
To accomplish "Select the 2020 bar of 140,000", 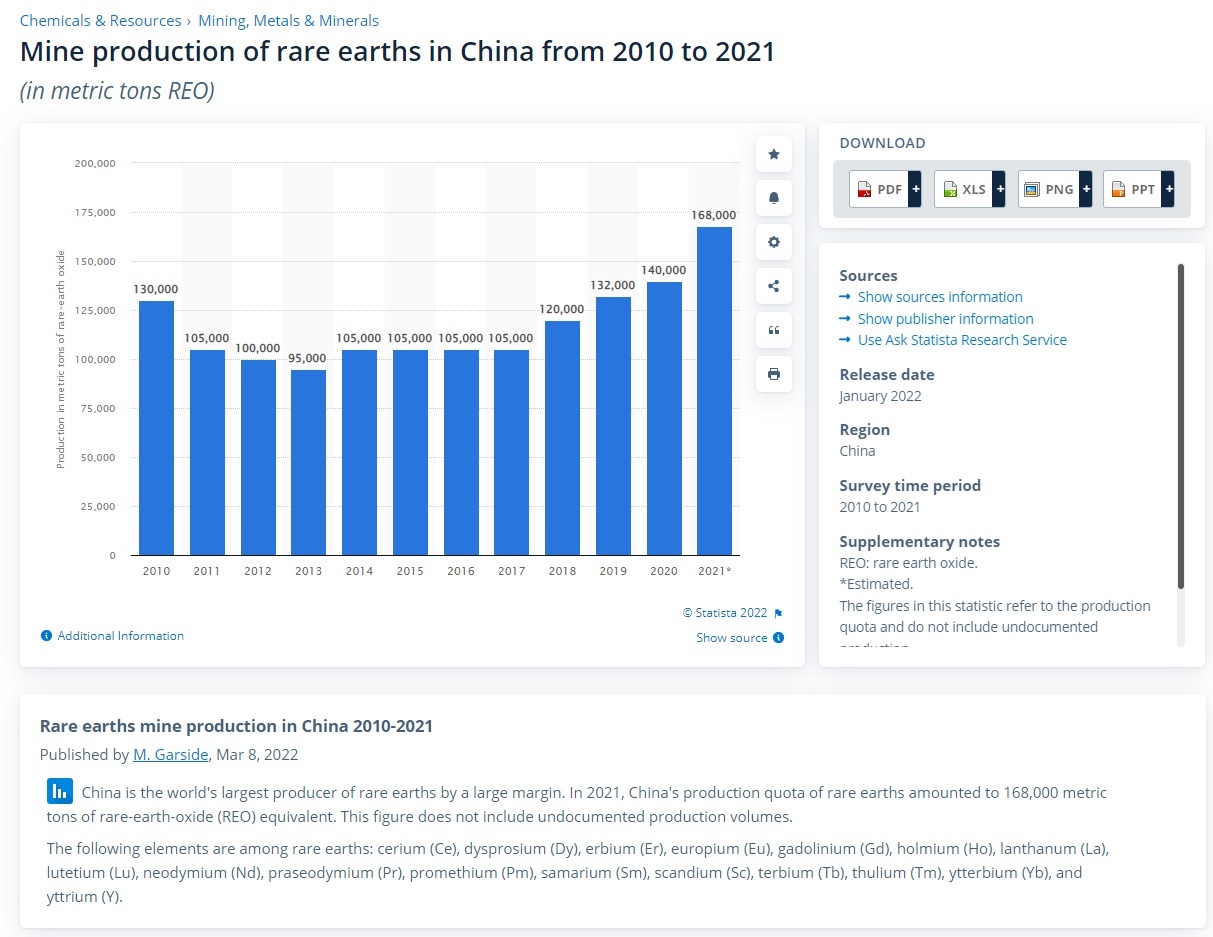I will [664, 418].
